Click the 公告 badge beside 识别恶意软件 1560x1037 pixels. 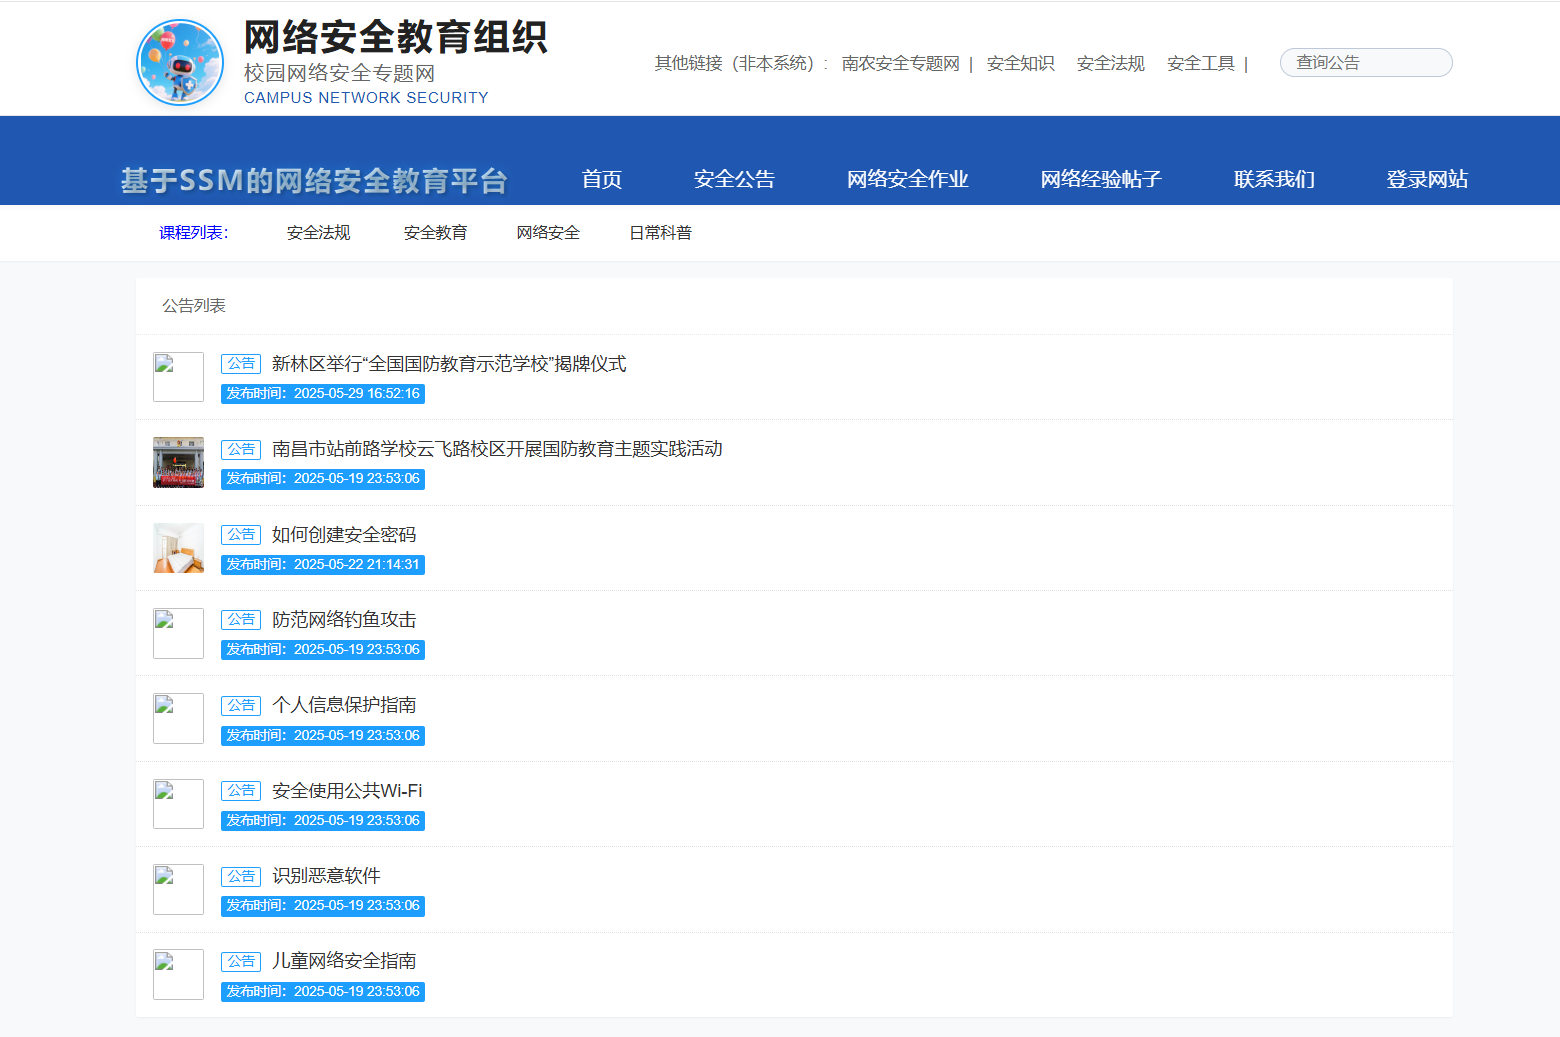click(241, 875)
